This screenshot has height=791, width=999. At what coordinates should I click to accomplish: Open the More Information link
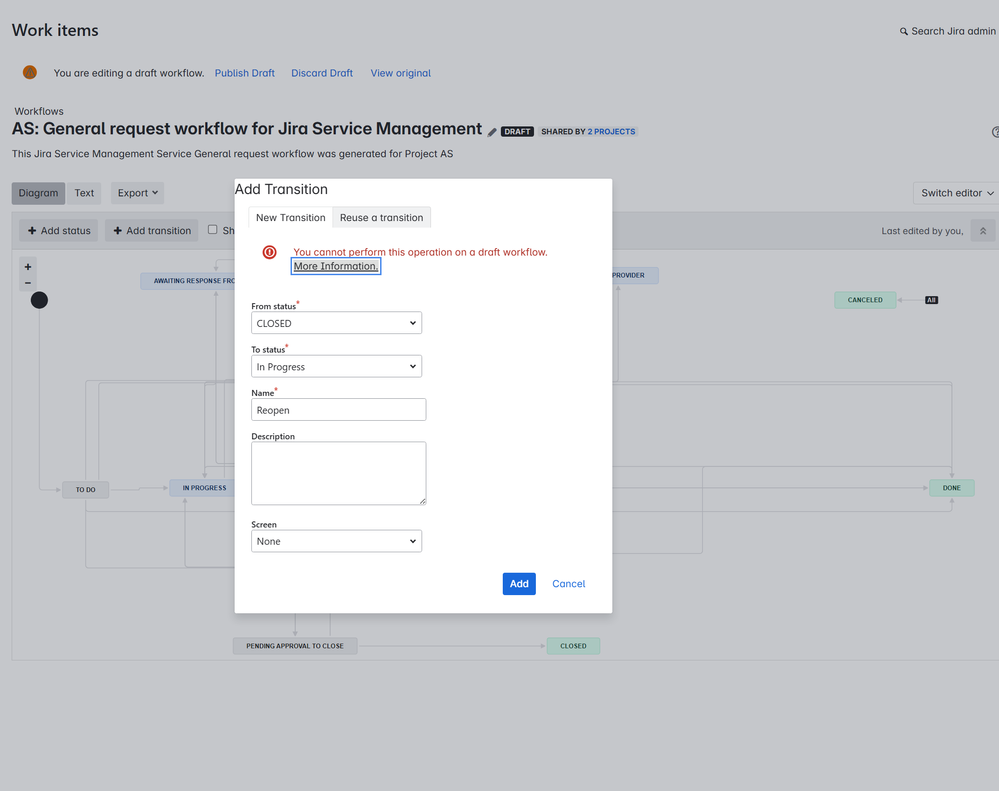coord(336,266)
